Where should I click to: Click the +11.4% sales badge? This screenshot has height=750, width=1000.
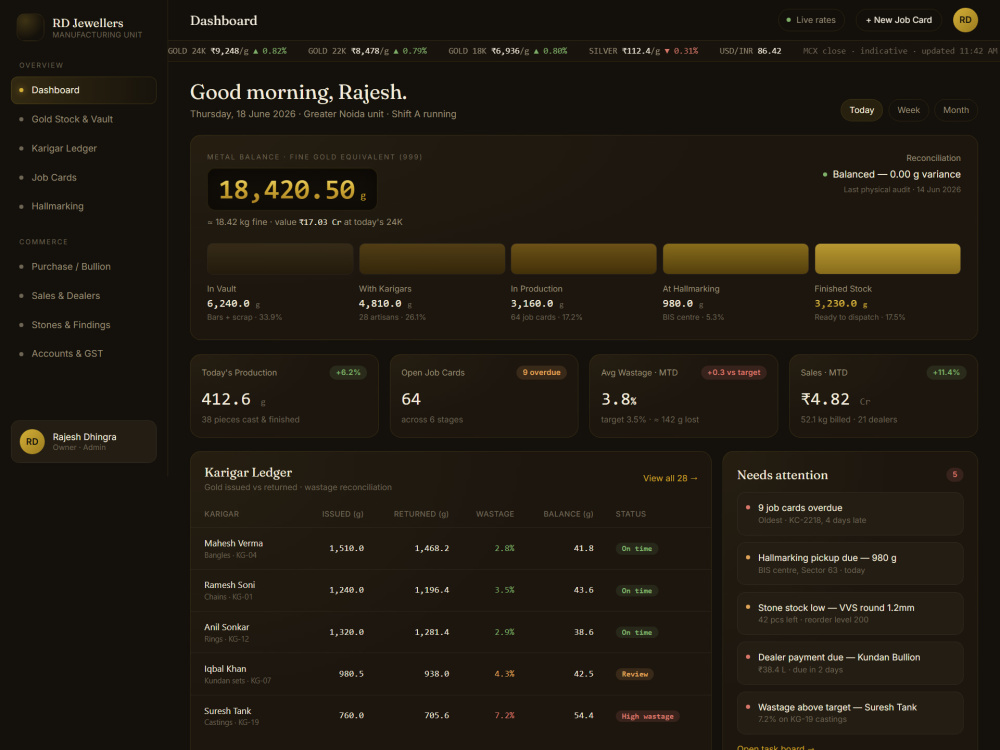(x=946, y=372)
